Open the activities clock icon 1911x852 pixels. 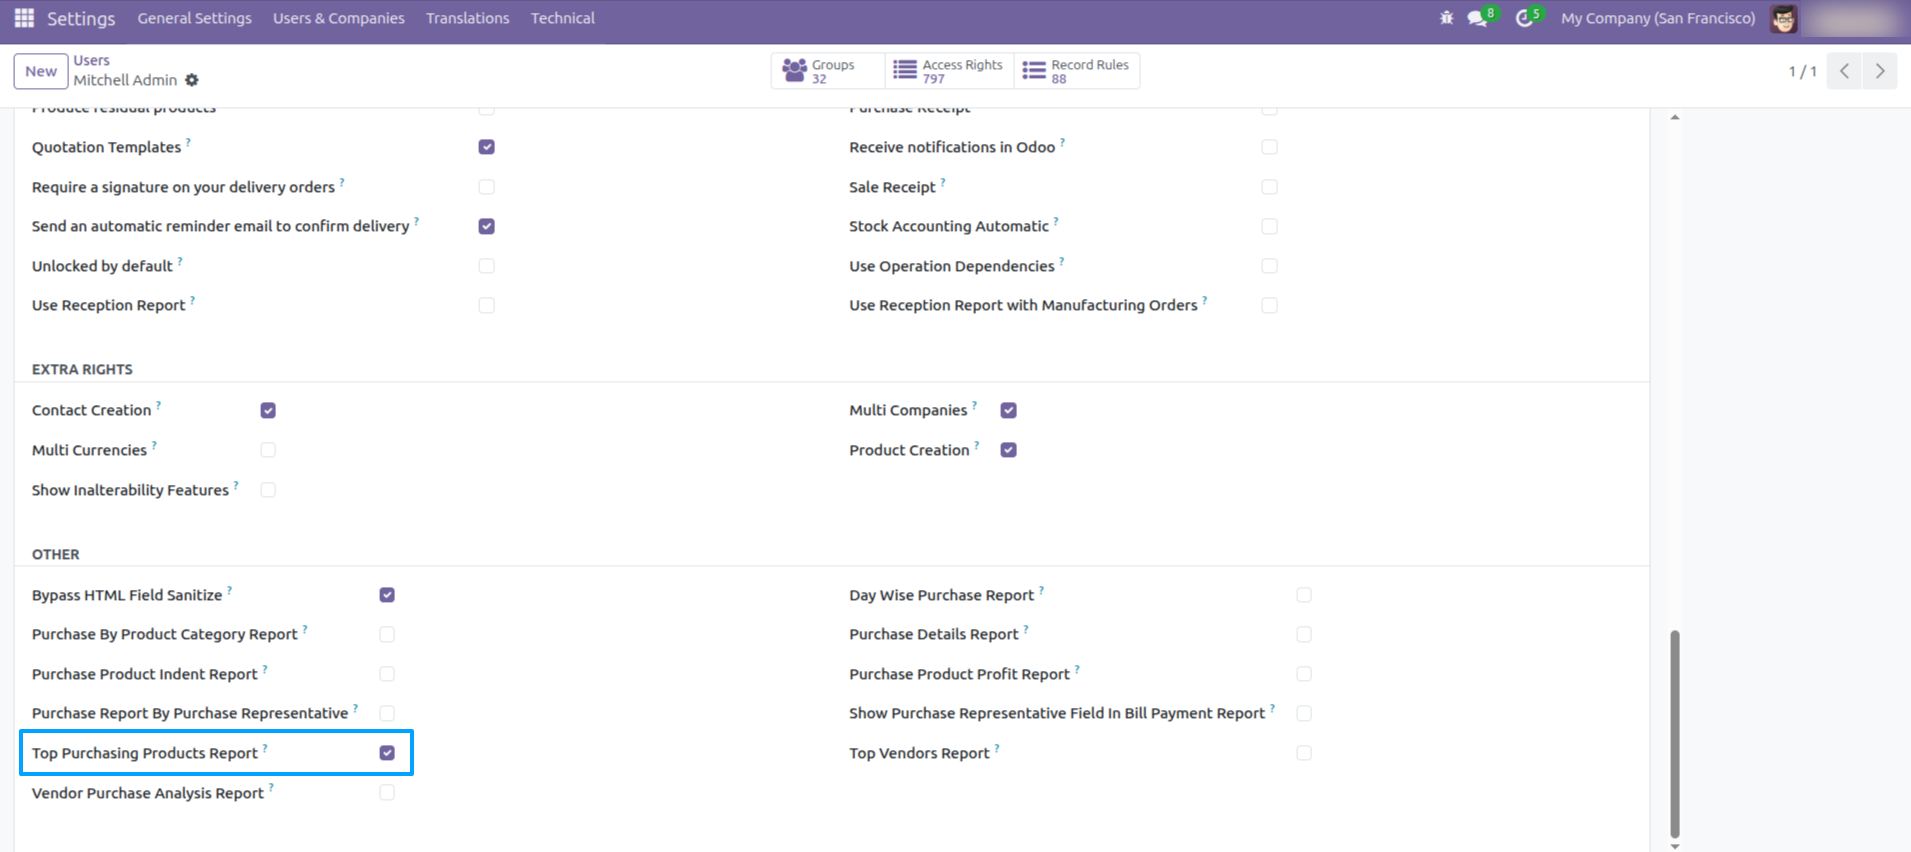[x=1525, y=18]
